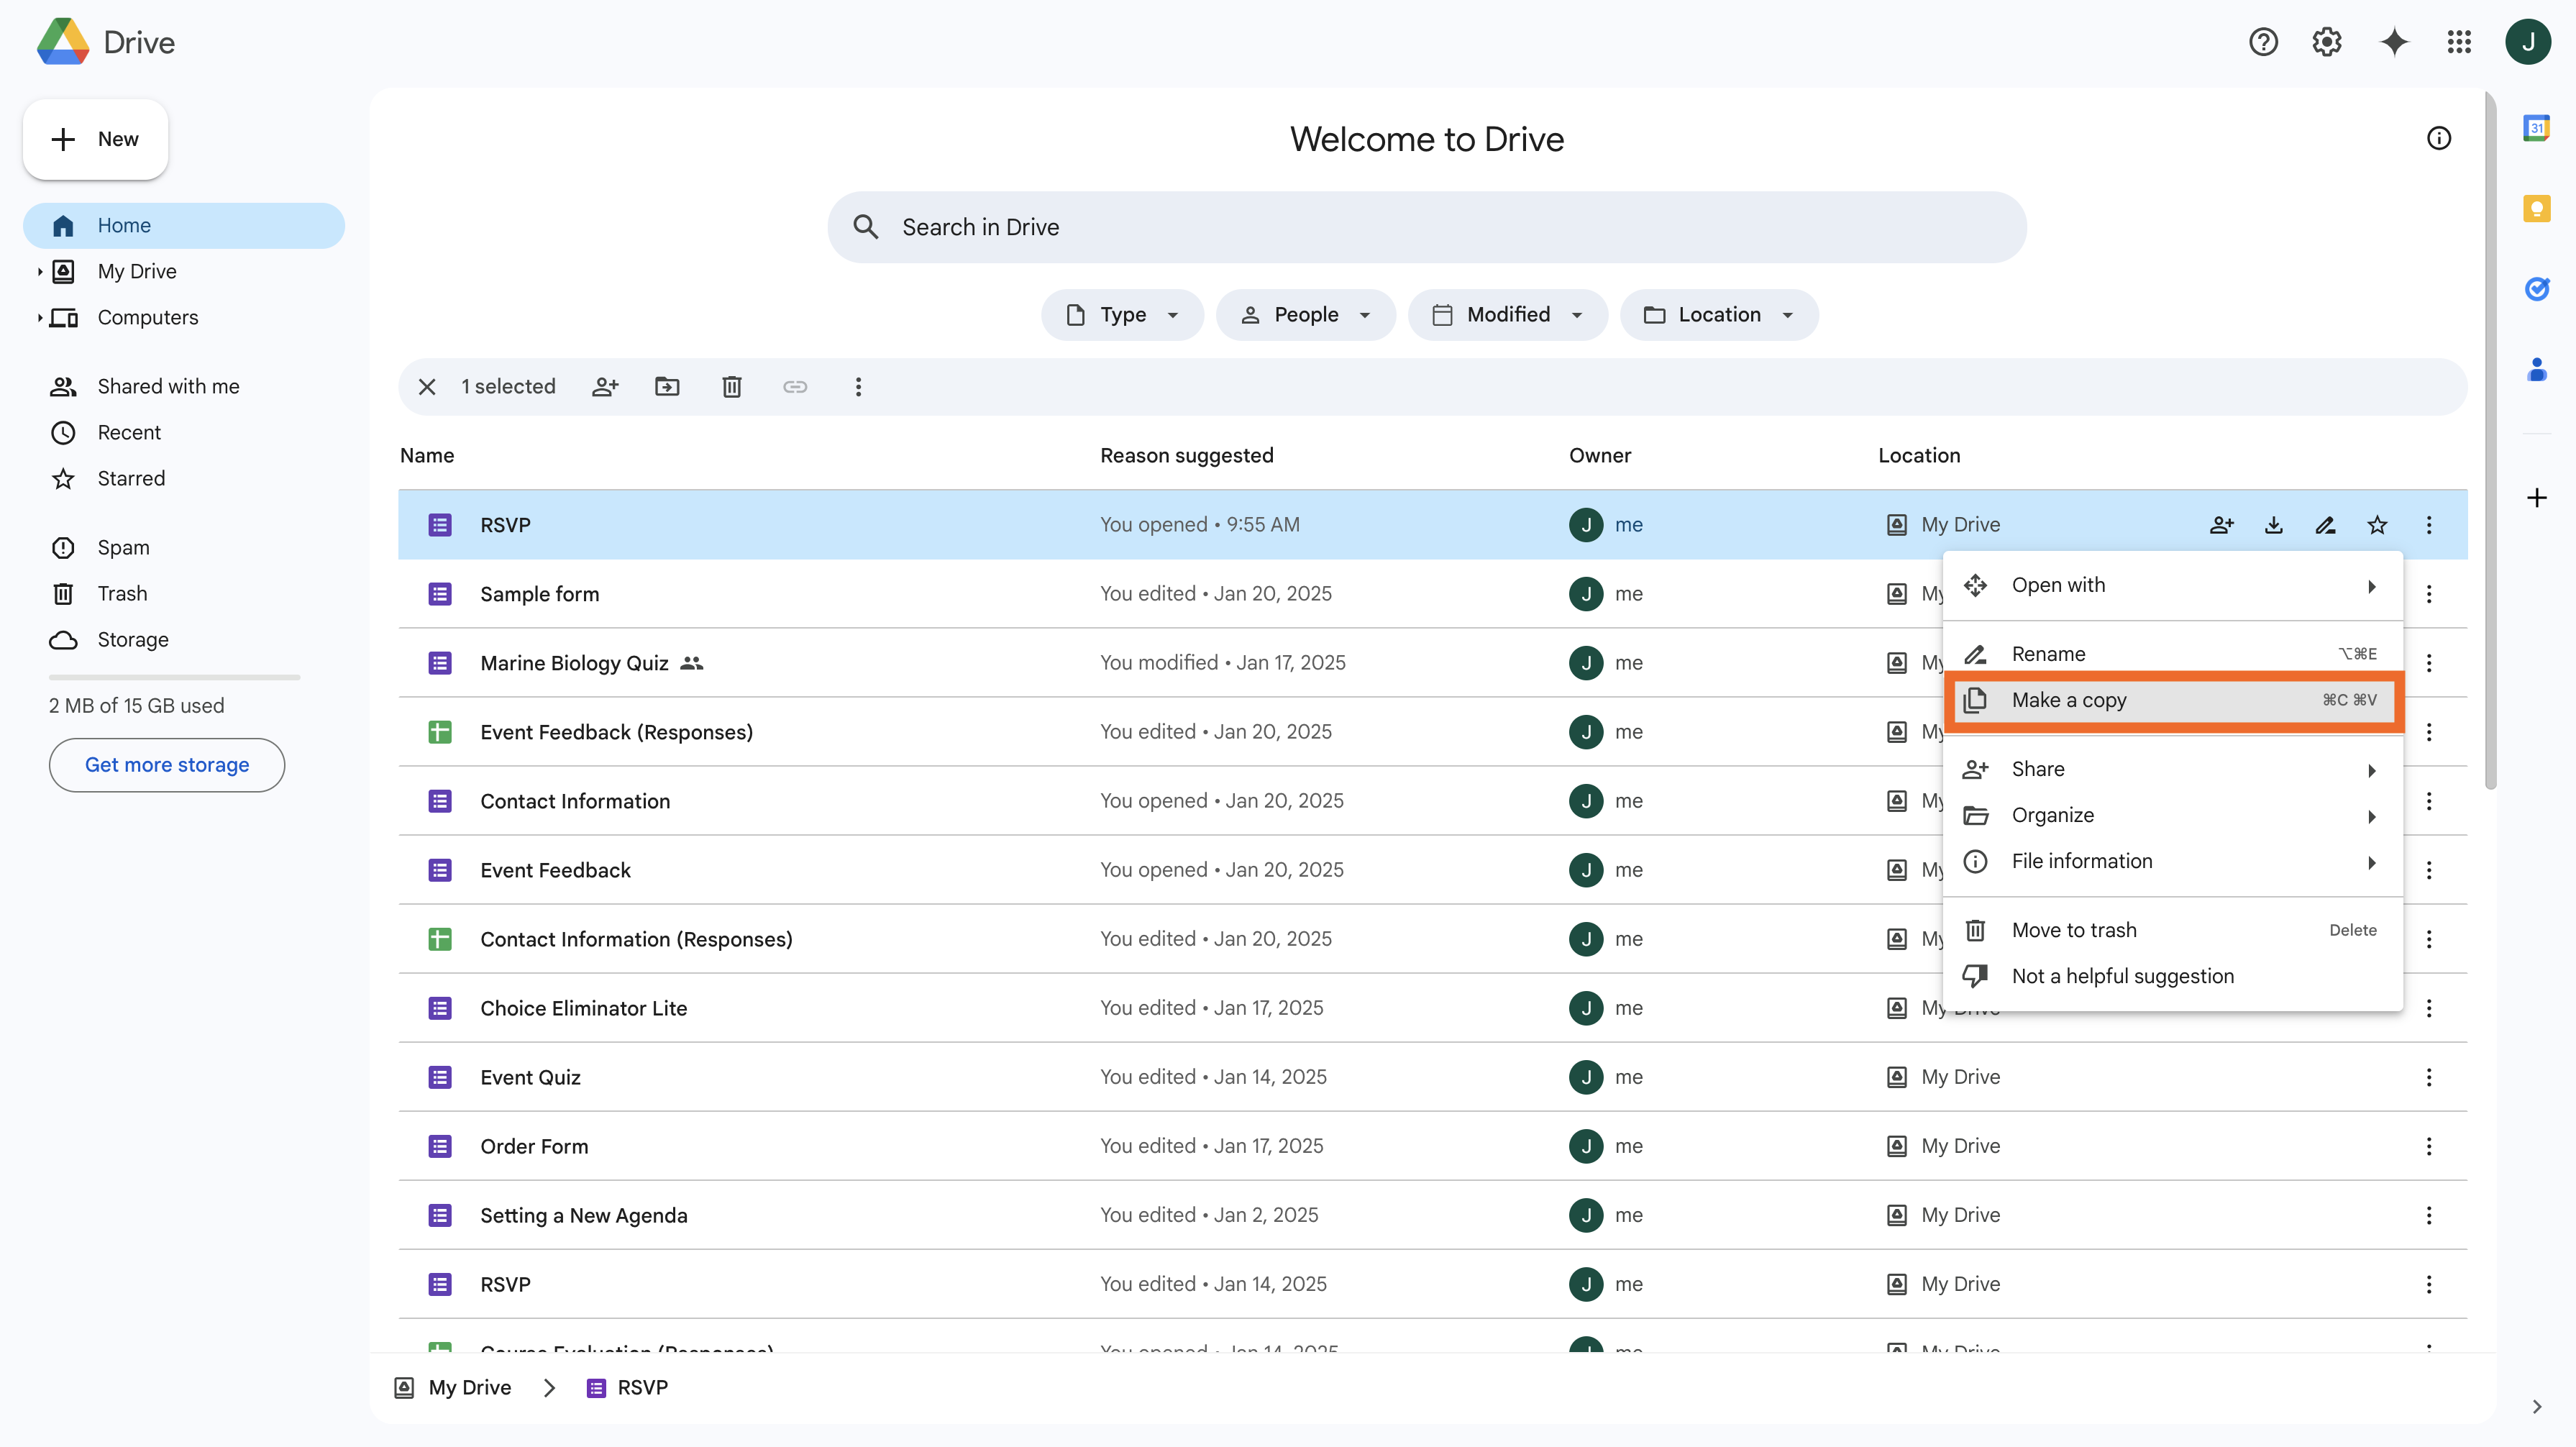
Task: Expand Computers tree arrow in sidebar
Action: [x=39, y=317]
